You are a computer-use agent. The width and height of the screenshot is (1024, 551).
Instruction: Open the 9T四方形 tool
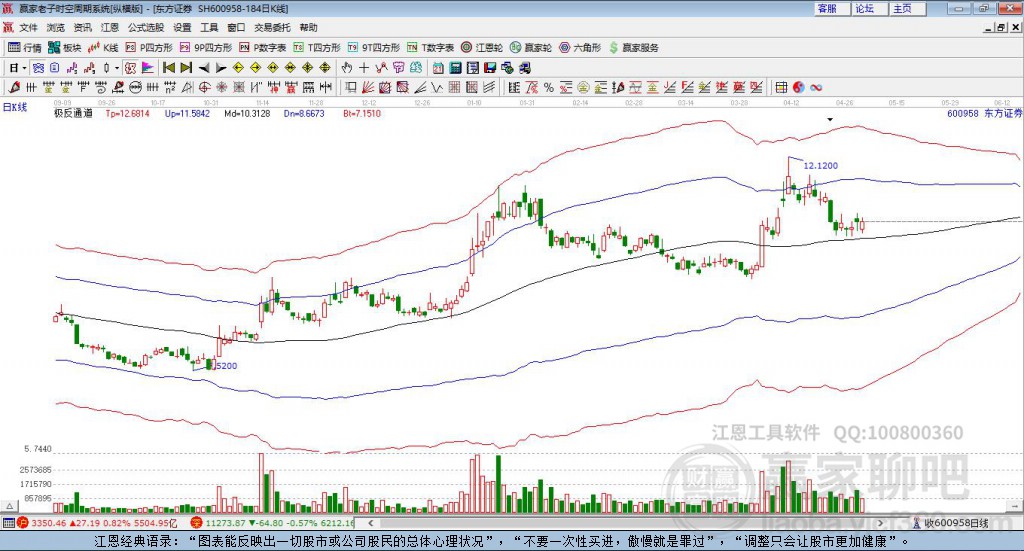(374, 48)
